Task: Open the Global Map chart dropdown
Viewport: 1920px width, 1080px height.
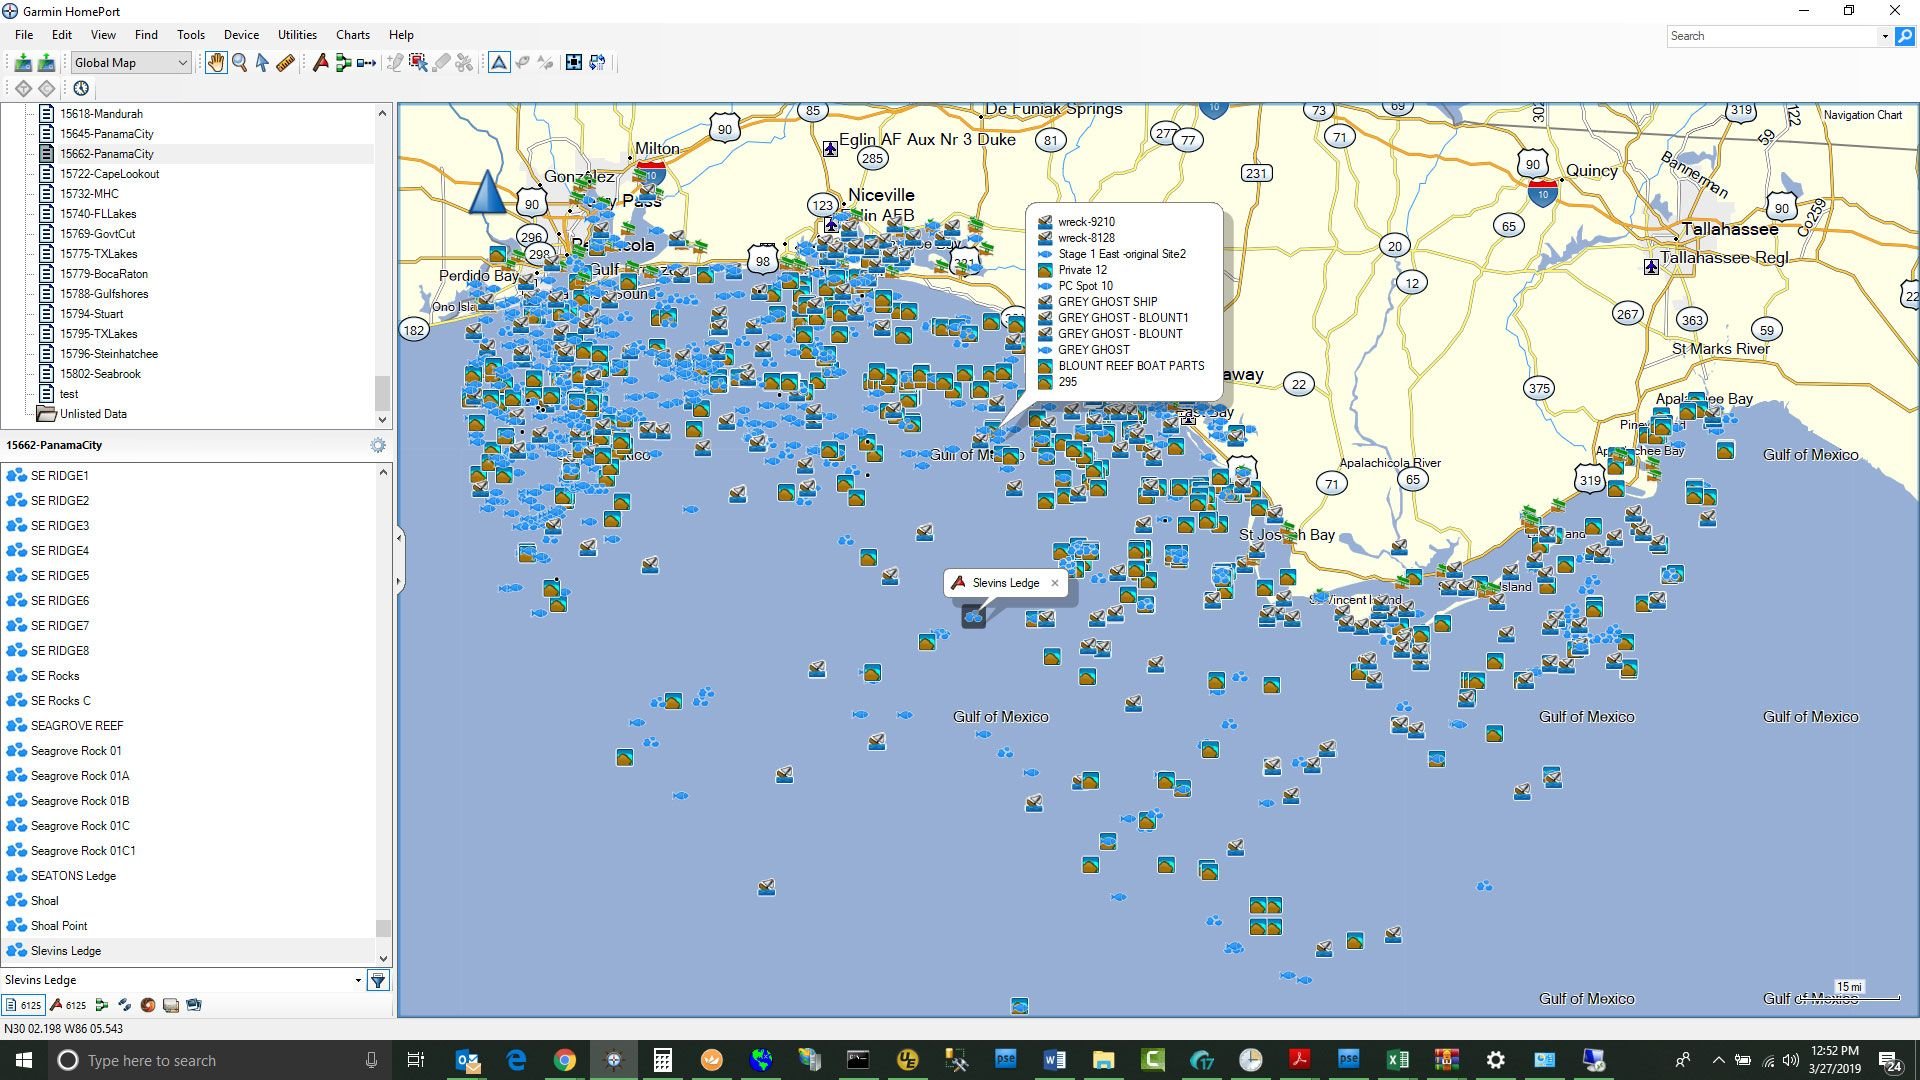Action: coord(130,63)
